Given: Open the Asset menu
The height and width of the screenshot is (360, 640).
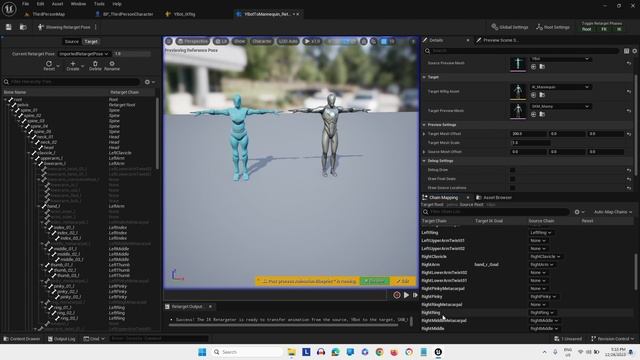Looking at the screenshot, I should (57, 4).
